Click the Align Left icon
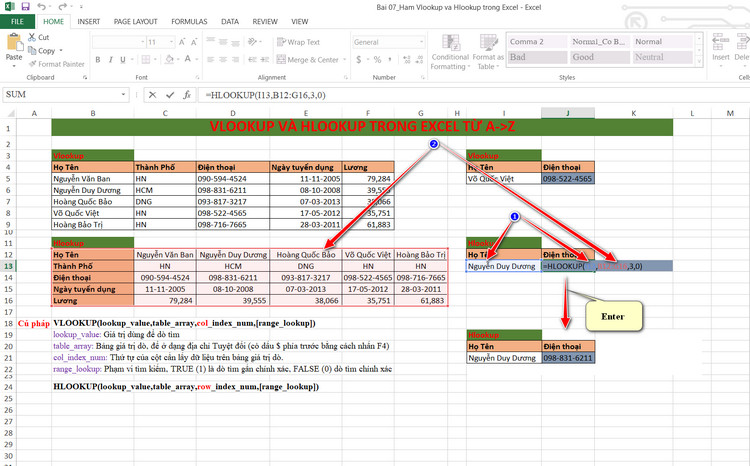Viewport: 750px width, 466px height. 210,59
